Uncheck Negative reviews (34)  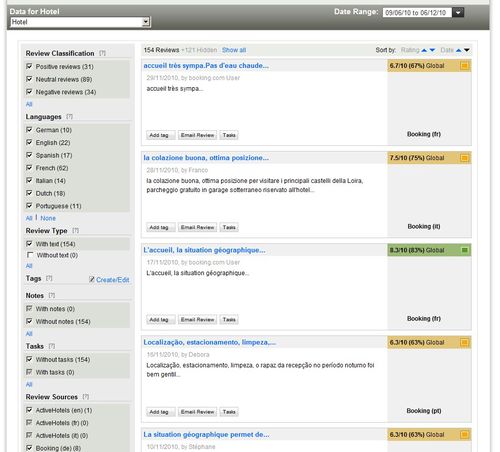29,92
